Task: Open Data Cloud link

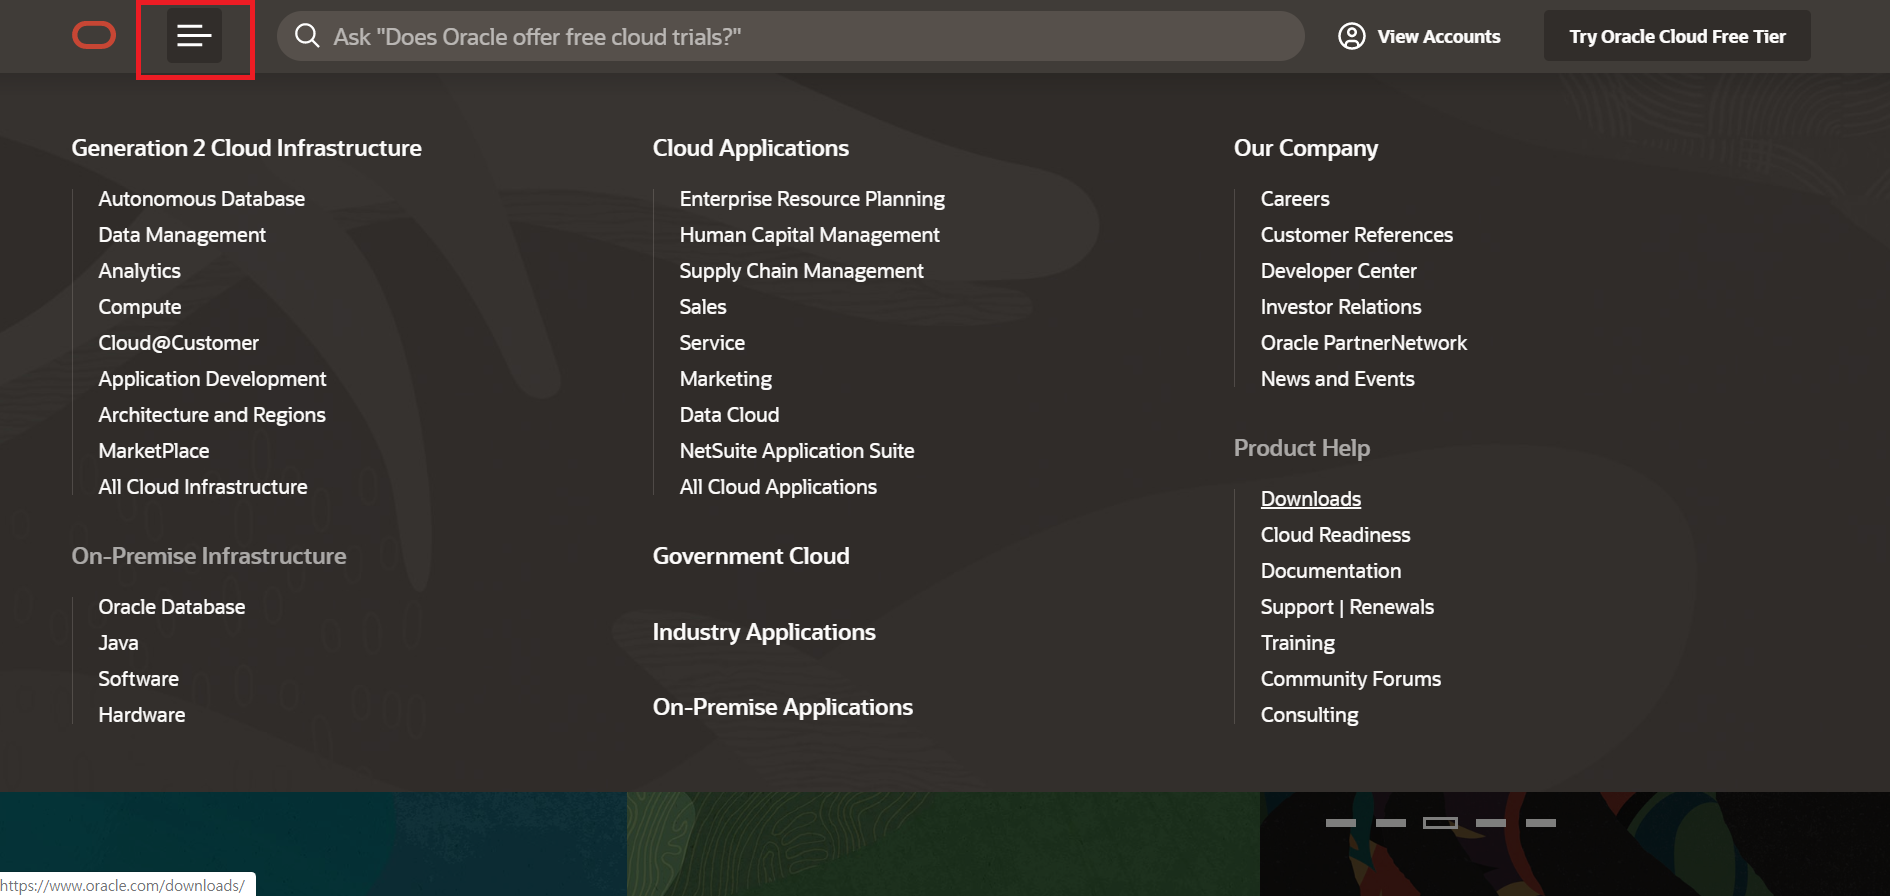Action: pyautogui.click(x=729, y=415)
